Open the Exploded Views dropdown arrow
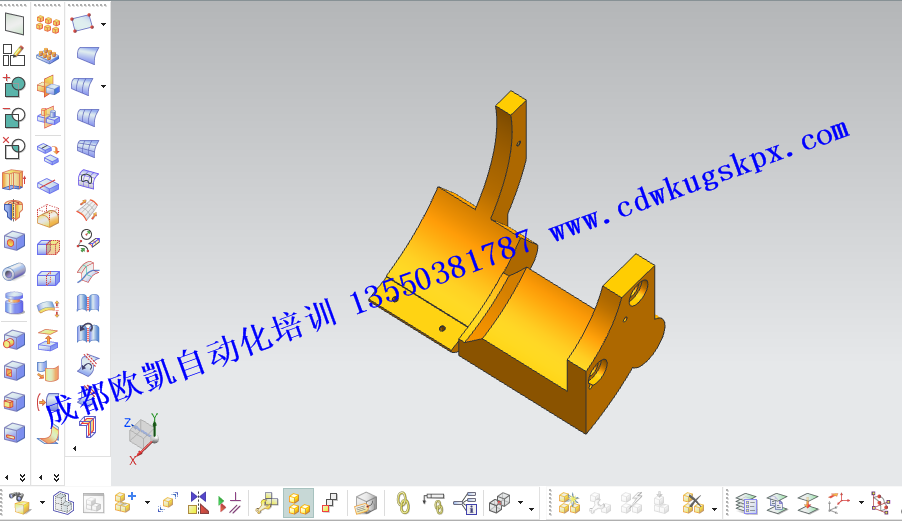This screenshot has width=902, height=525. click(520, 503)
